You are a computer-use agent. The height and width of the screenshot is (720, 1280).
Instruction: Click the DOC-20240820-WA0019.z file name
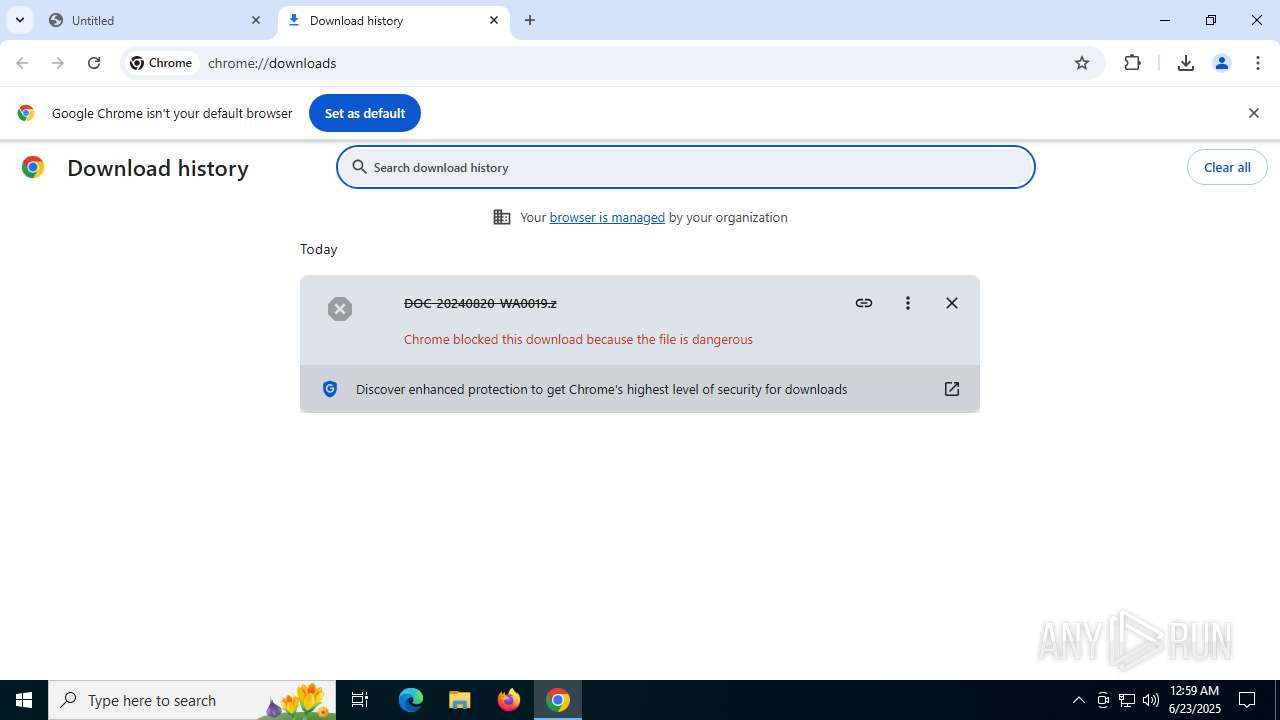pos(480,303)
